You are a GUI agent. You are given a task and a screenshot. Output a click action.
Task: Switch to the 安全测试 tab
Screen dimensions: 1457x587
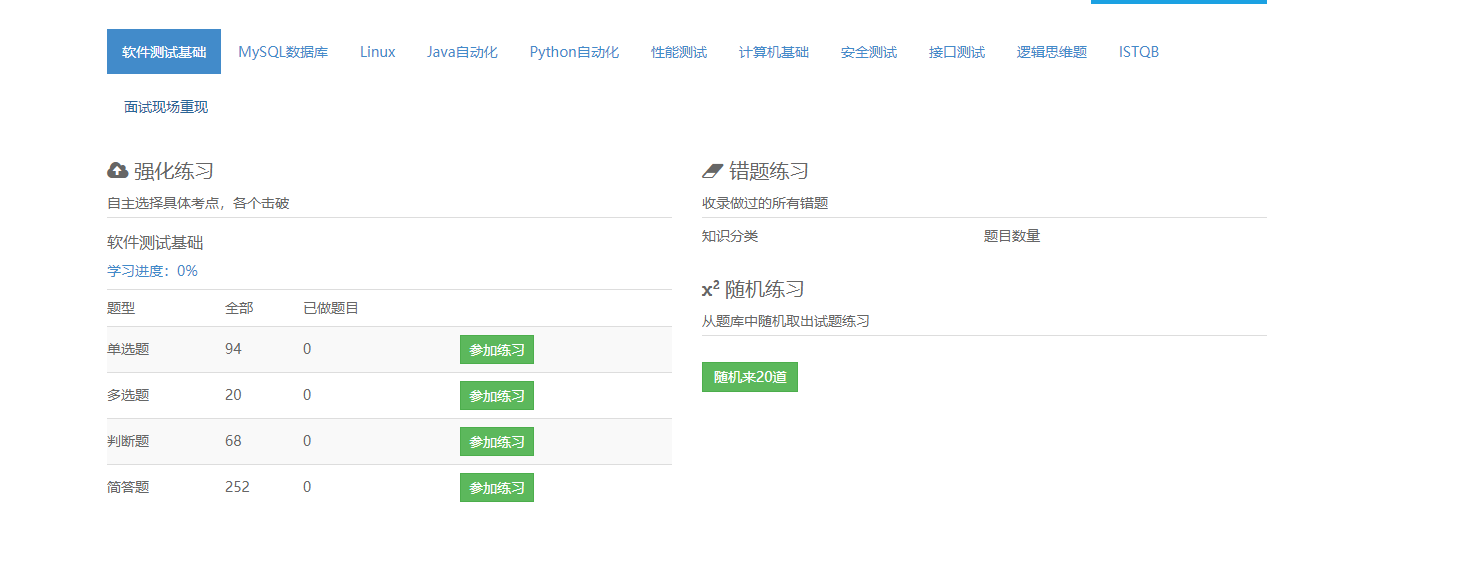(869, 52)
